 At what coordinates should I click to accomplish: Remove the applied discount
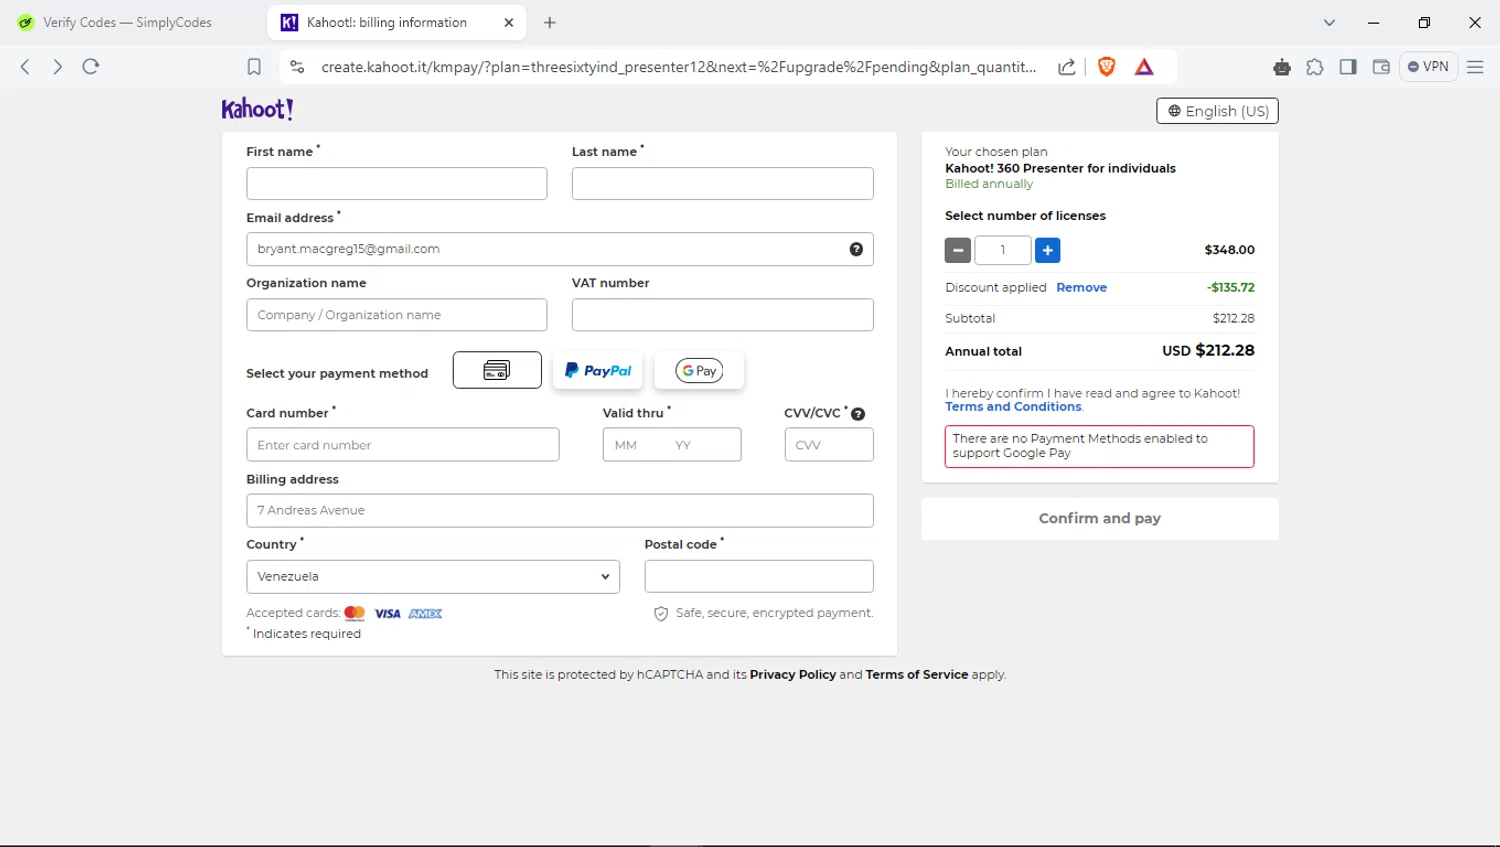coord(1081,287)
